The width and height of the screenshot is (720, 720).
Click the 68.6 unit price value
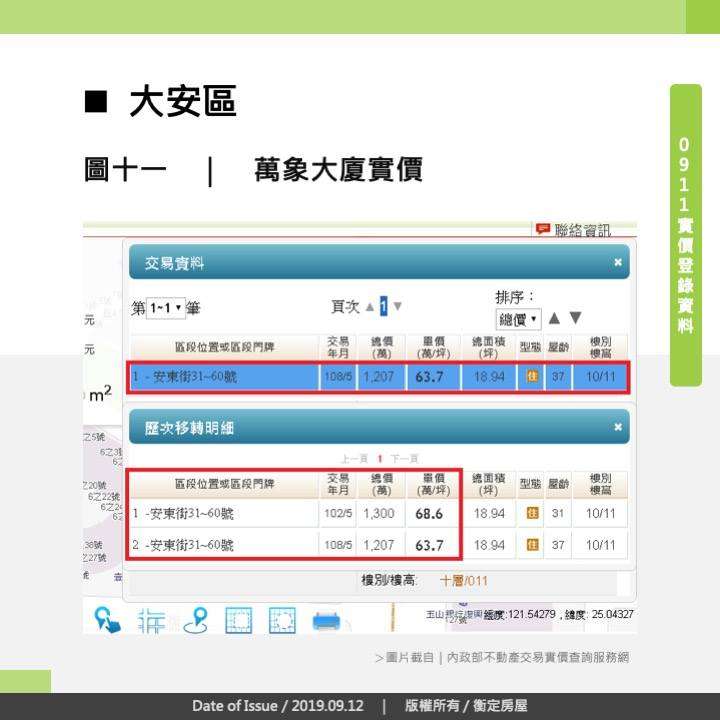[429, 514]
